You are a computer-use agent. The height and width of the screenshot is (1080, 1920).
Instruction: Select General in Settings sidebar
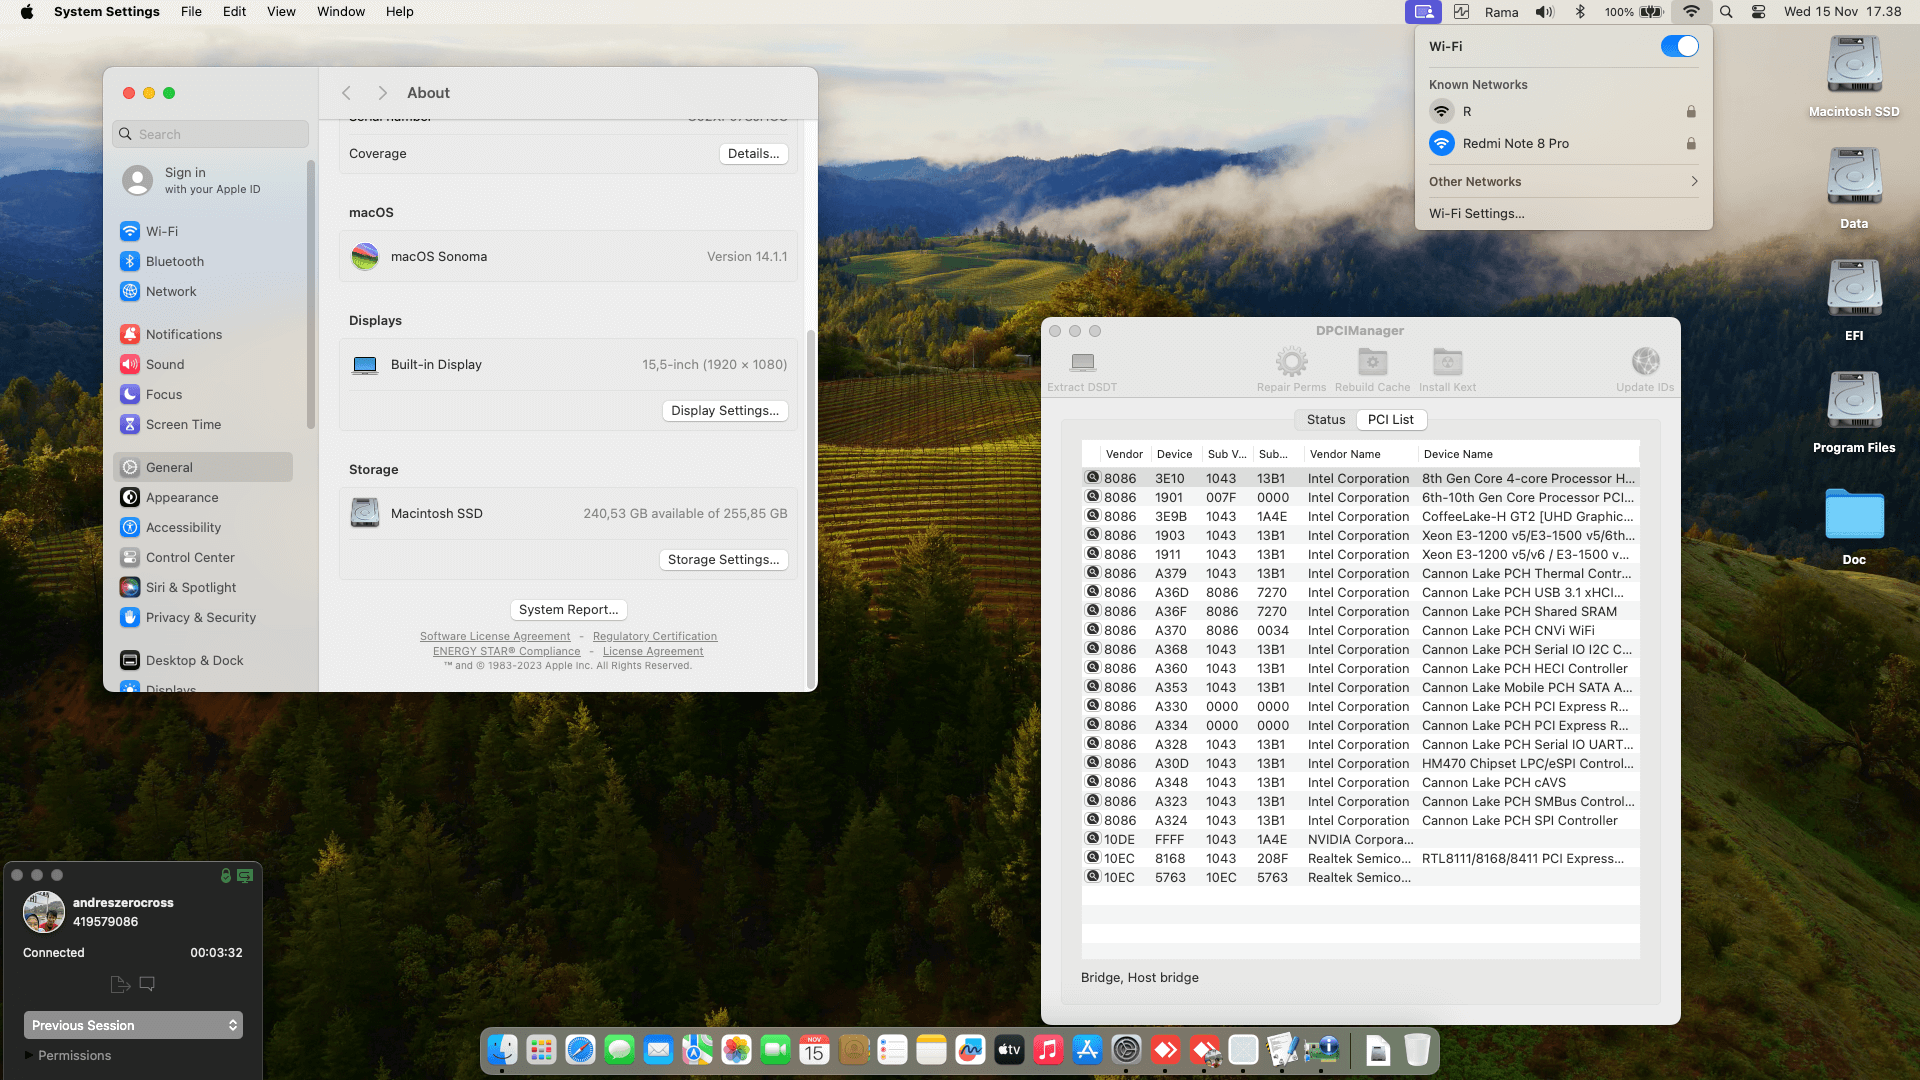[x=204, y=467]
